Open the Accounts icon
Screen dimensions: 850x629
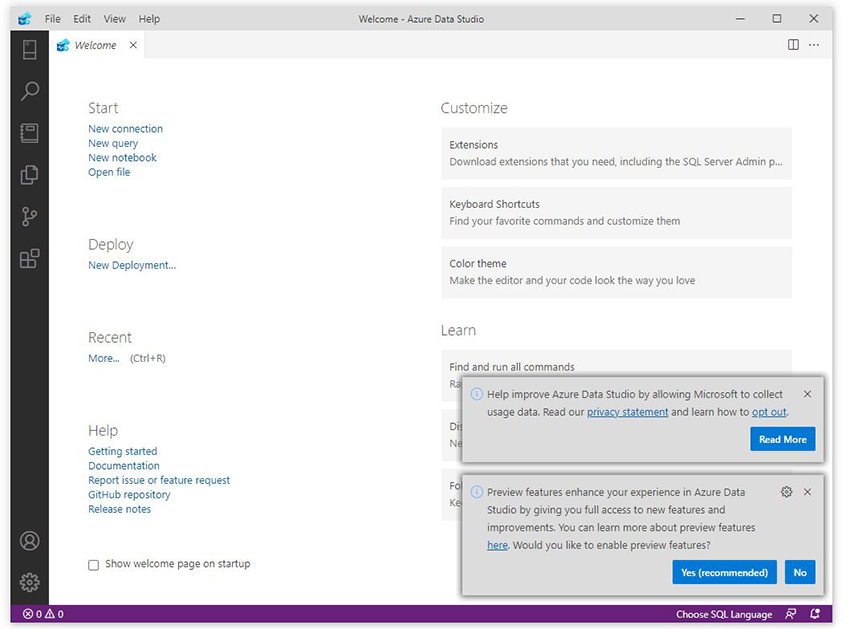tap(30, 541)
